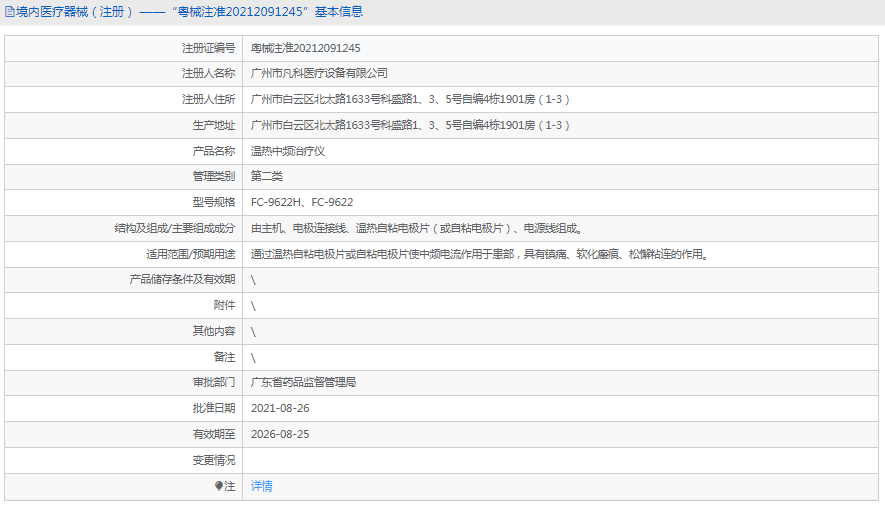The height and width of the screenshot is (509, 885).
Task: Click the 注册证编号 label
Action: (x=208, y=48)
